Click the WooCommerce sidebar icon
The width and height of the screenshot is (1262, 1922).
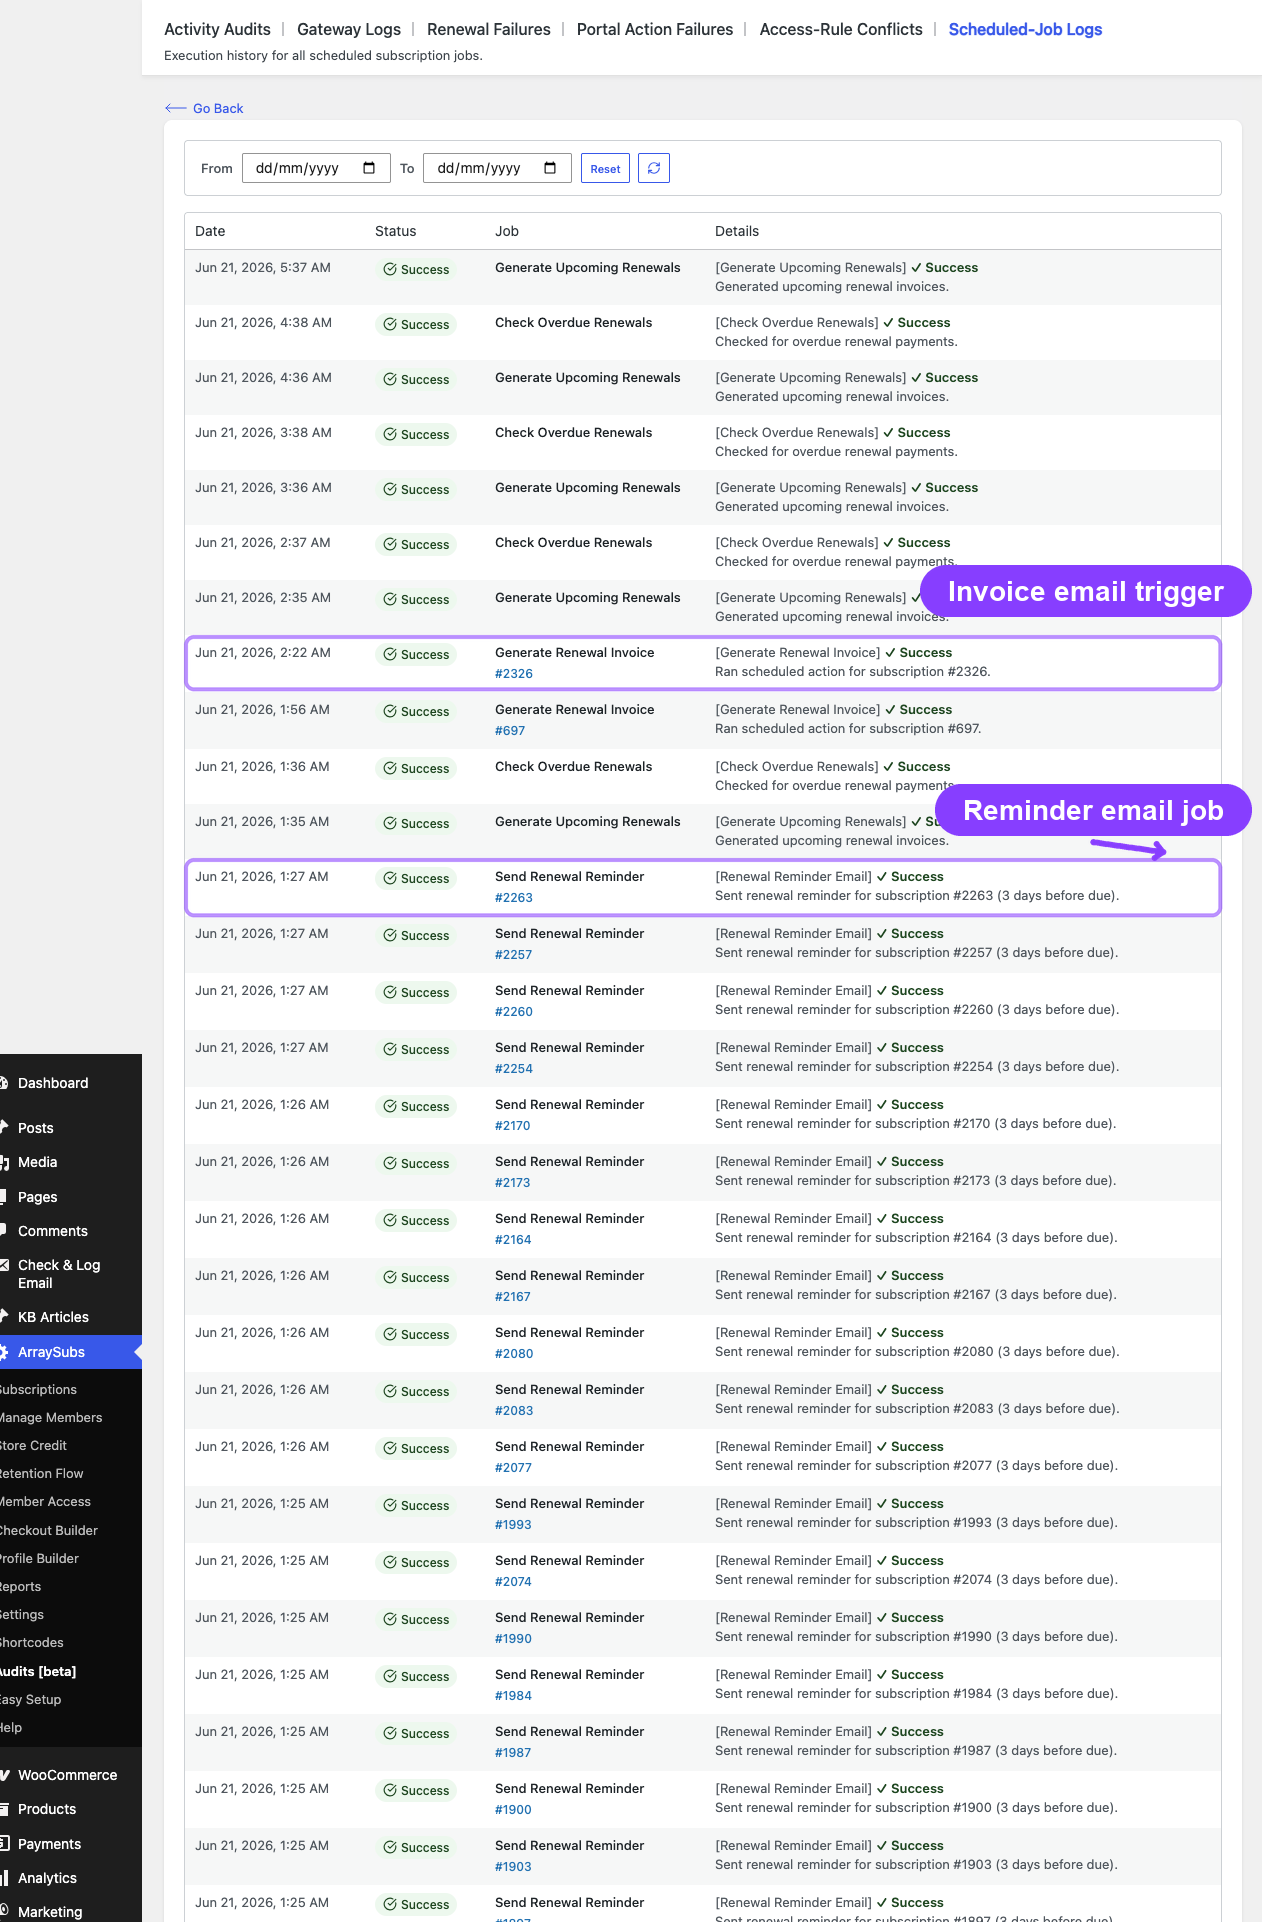coord(4,1775)
